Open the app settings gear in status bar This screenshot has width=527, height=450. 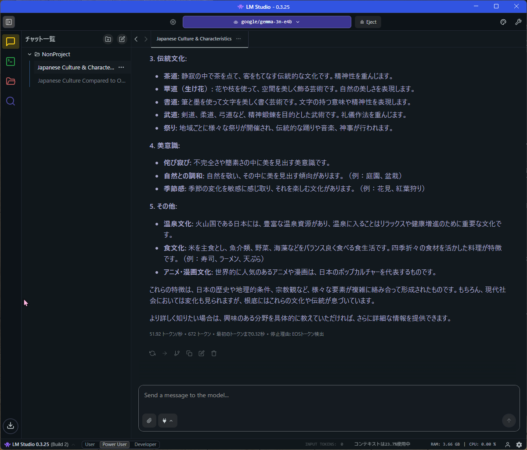(519, 444)
